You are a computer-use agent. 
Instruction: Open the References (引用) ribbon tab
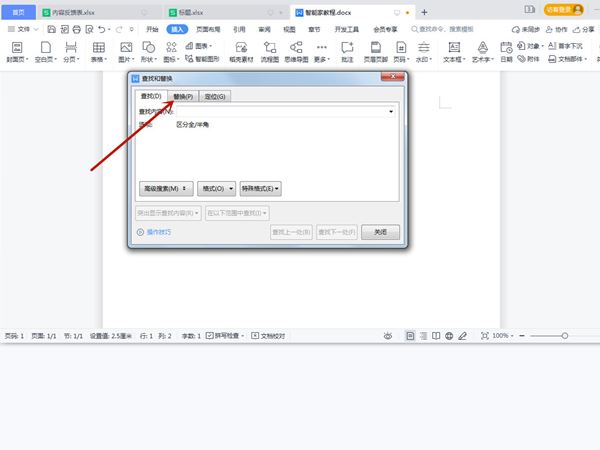240,29
